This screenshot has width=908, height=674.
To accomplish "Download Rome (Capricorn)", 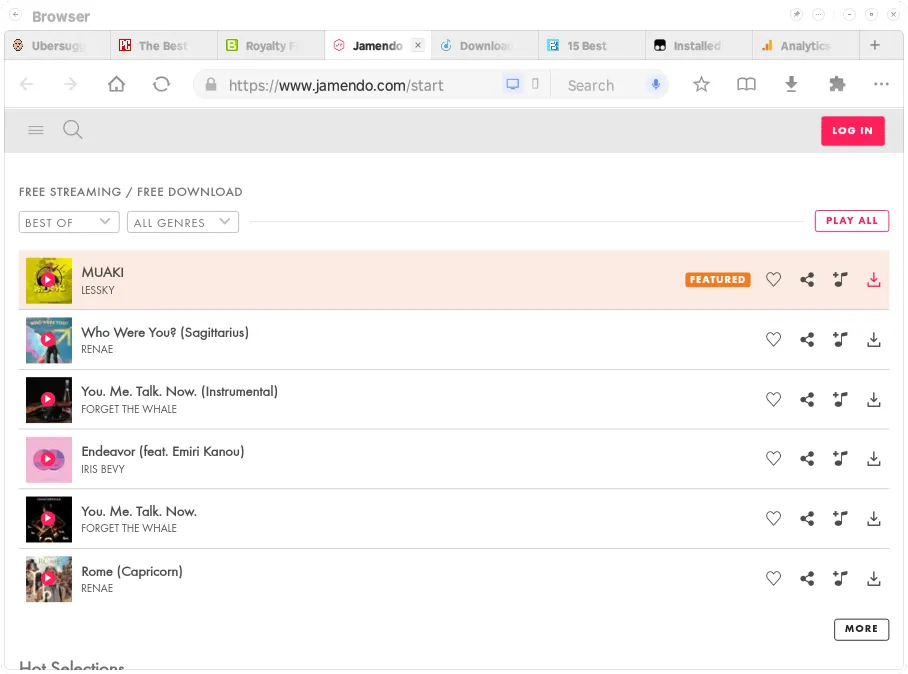I will (873, 578).
